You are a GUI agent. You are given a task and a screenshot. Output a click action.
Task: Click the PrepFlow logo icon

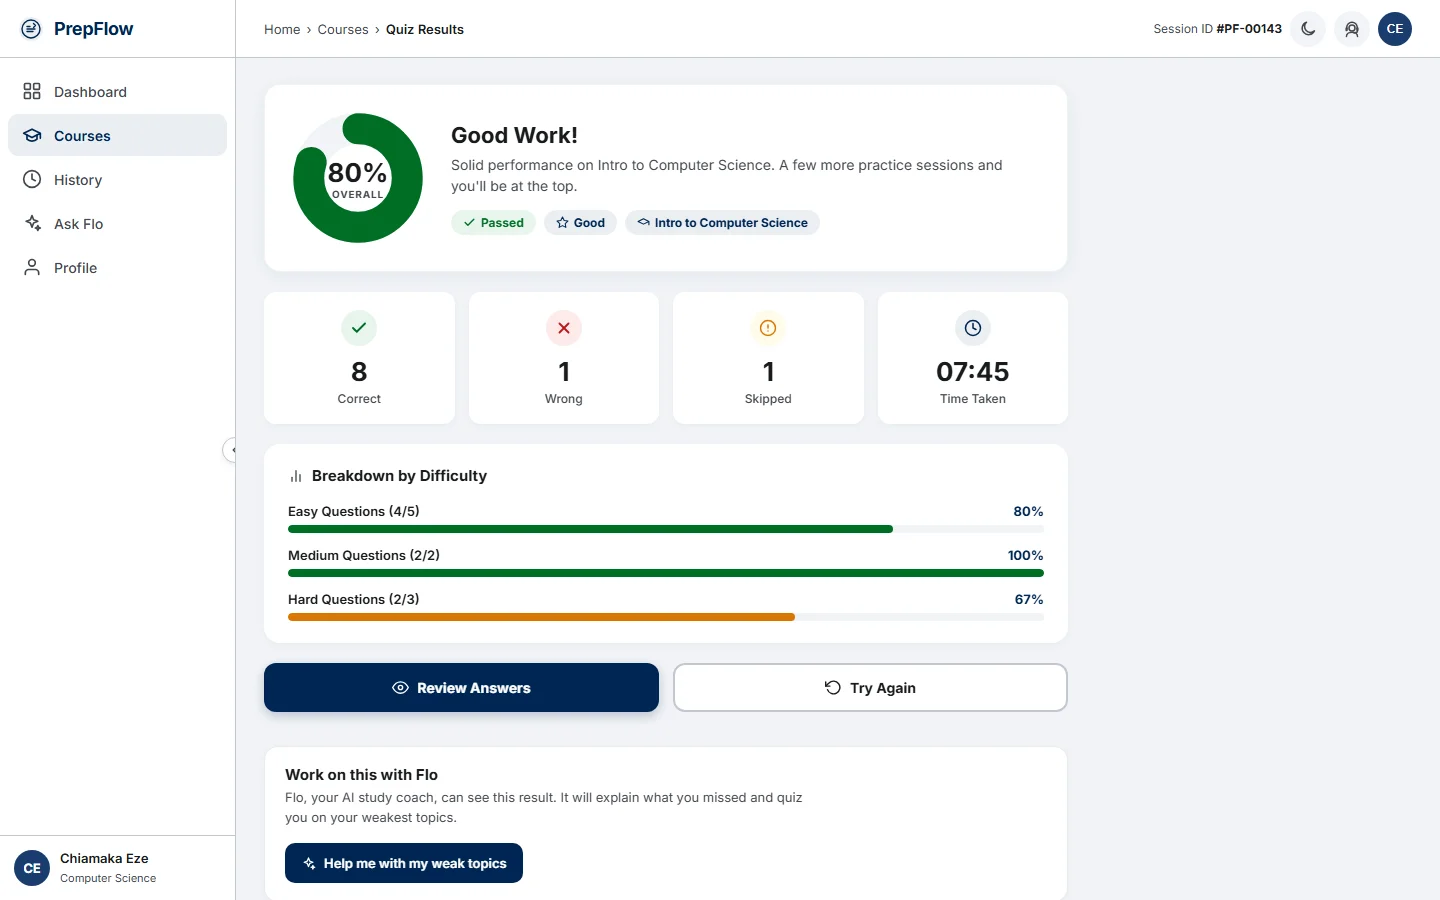[32, 29]
